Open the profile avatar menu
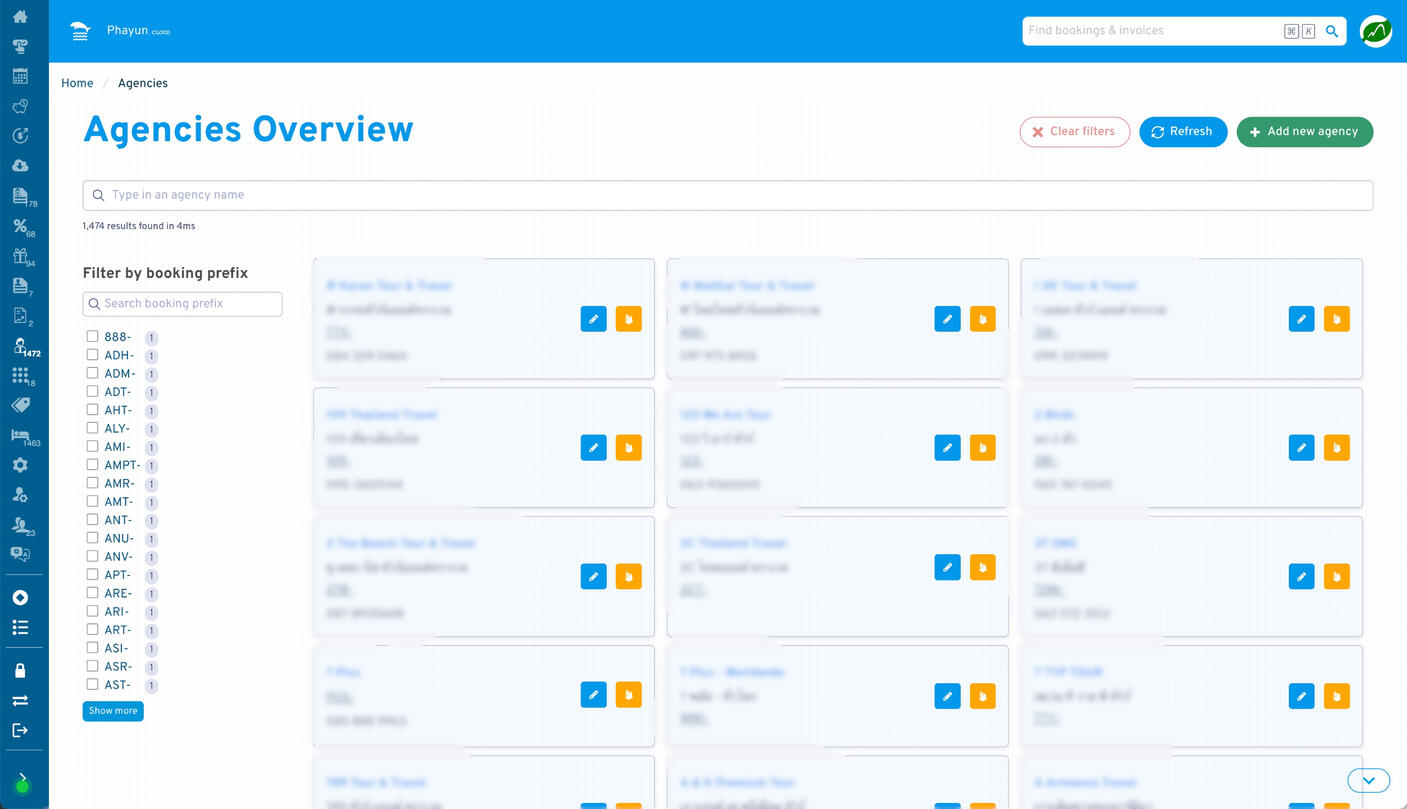The image size is (1407, 809). pos(1375,30)
